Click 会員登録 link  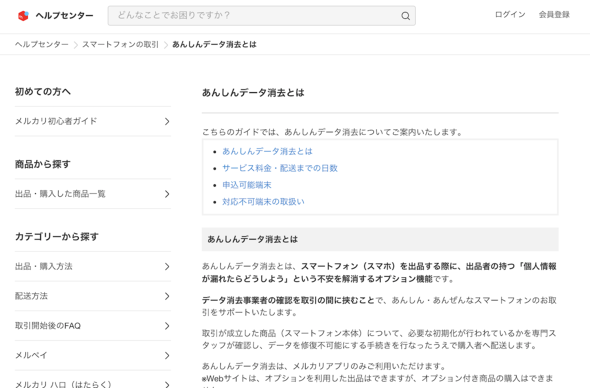(x=554, y=15)
